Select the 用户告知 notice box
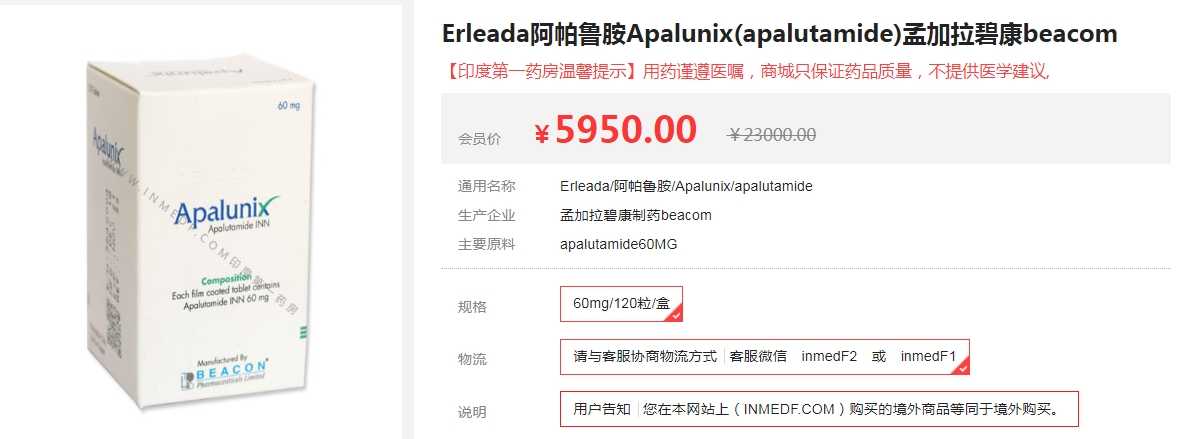 pos(602,409)
